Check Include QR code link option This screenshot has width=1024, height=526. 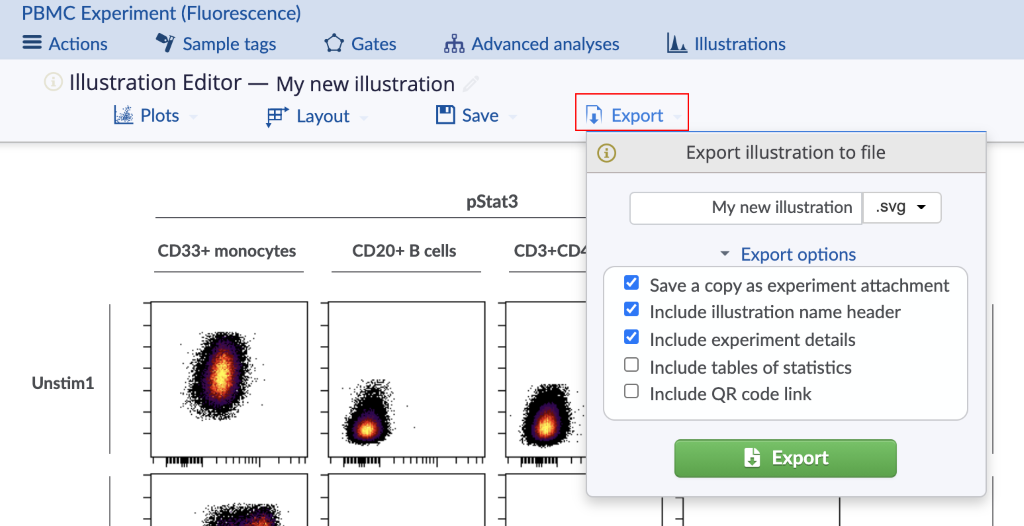click(631, 391)
